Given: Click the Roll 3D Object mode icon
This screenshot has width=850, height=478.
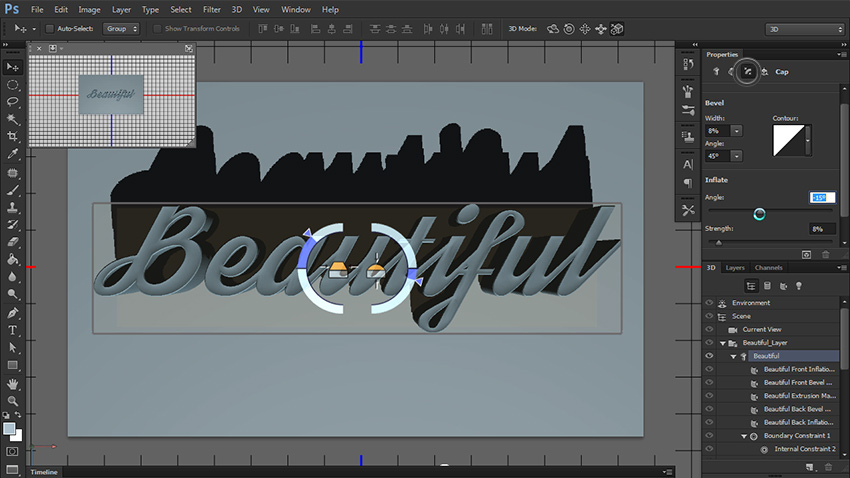Looking at the screenshot, I should tap(570, 29).
